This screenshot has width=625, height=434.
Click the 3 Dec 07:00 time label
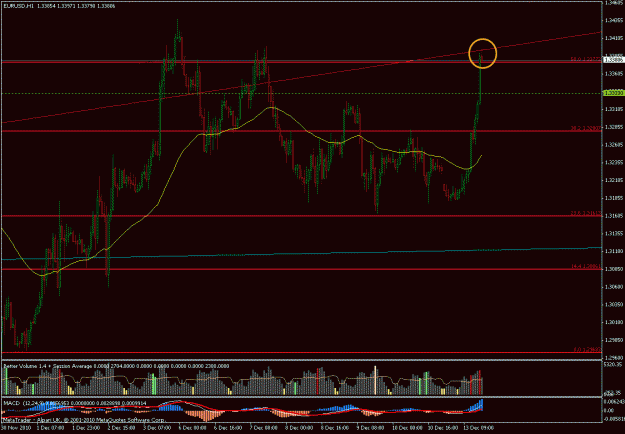point(156,427)
